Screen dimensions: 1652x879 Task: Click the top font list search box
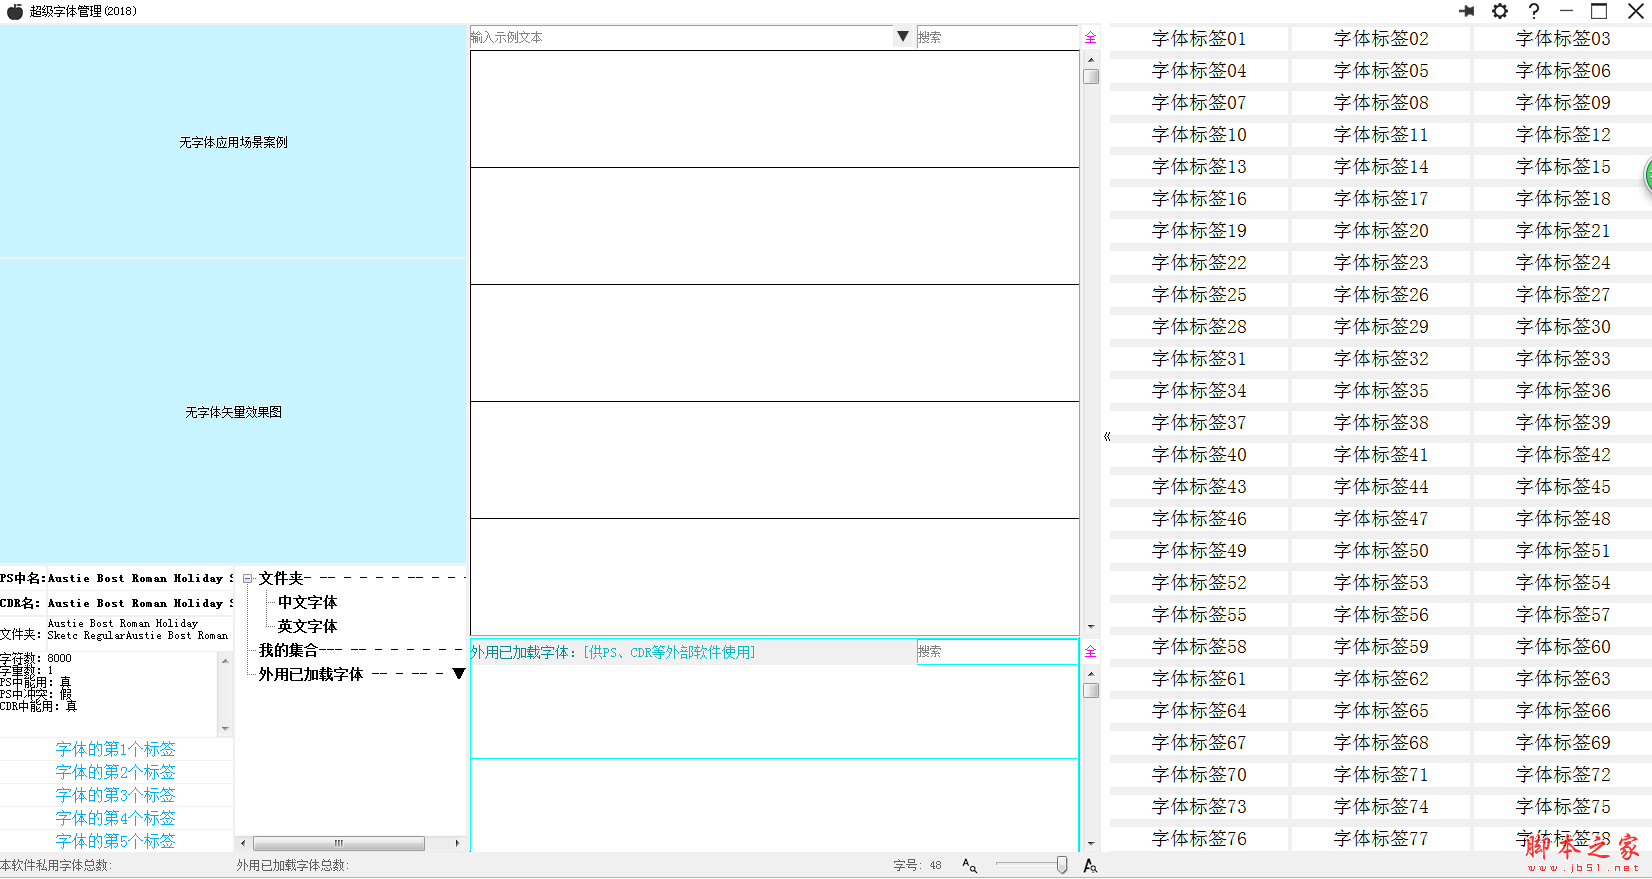[x=996, y=37]
